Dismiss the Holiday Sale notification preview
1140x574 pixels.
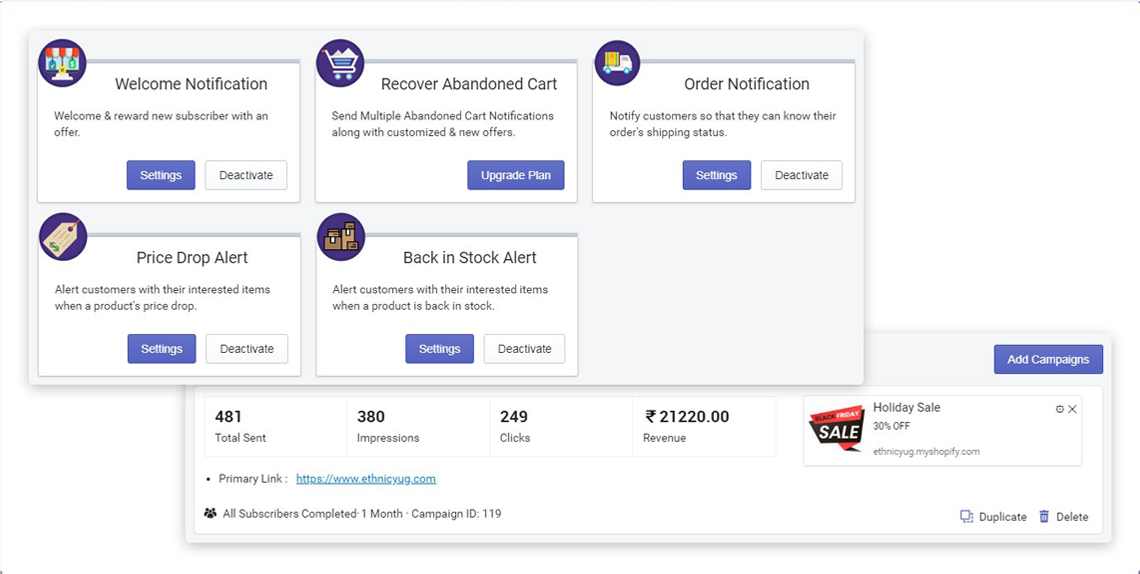point(1073,409)
